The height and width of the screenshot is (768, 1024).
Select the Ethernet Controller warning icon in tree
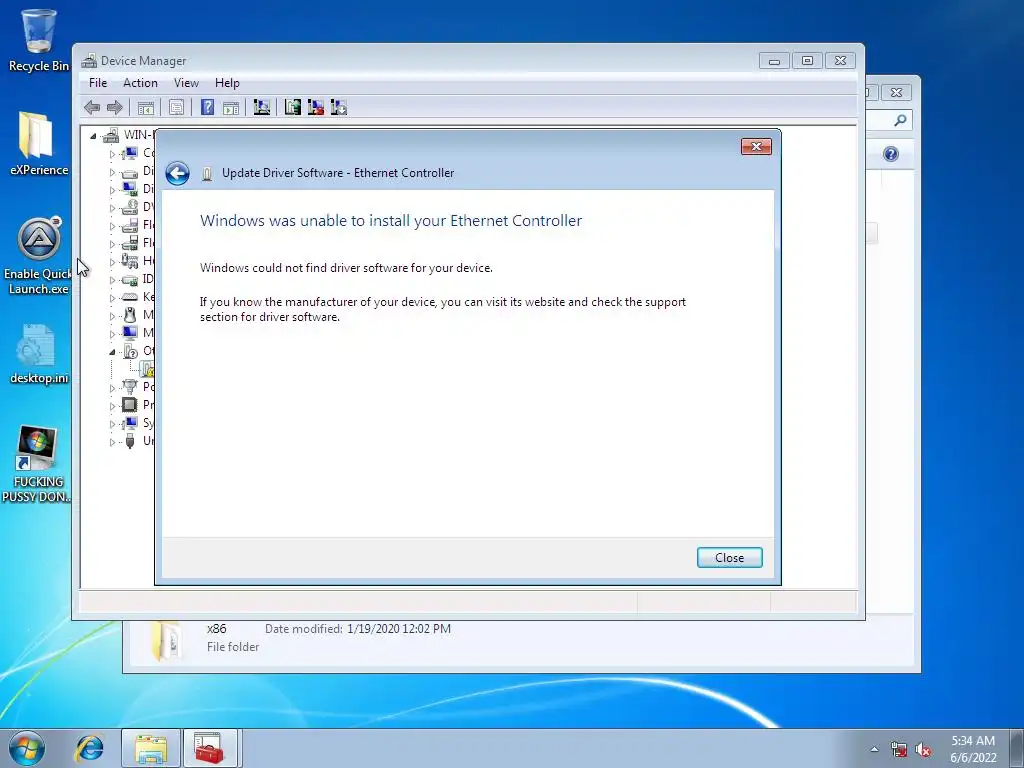tap(148, 369)
